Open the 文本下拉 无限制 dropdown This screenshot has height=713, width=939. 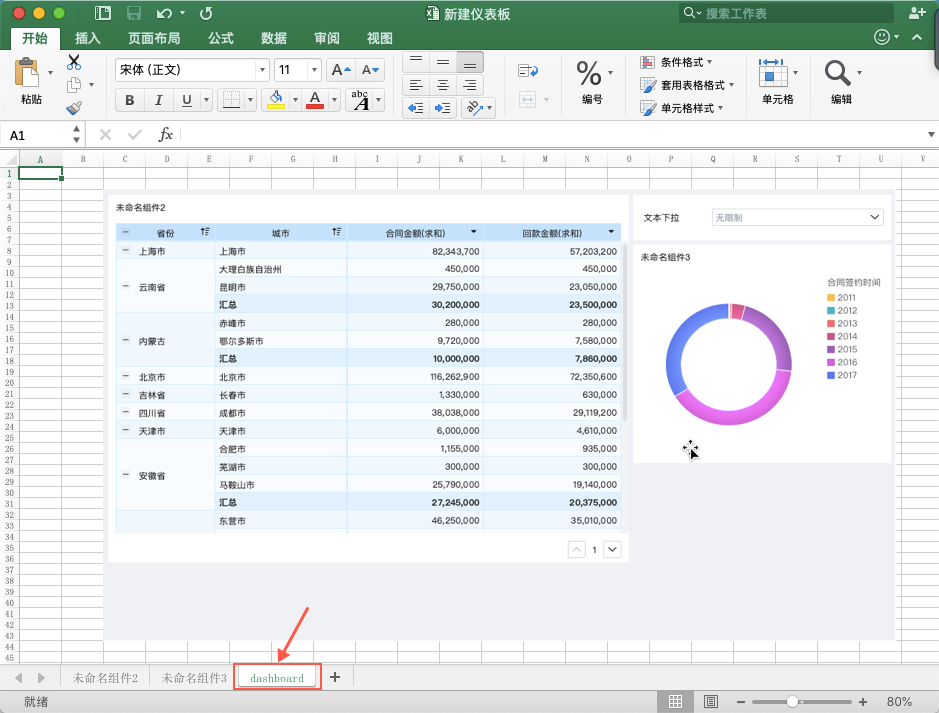point(798,217)
